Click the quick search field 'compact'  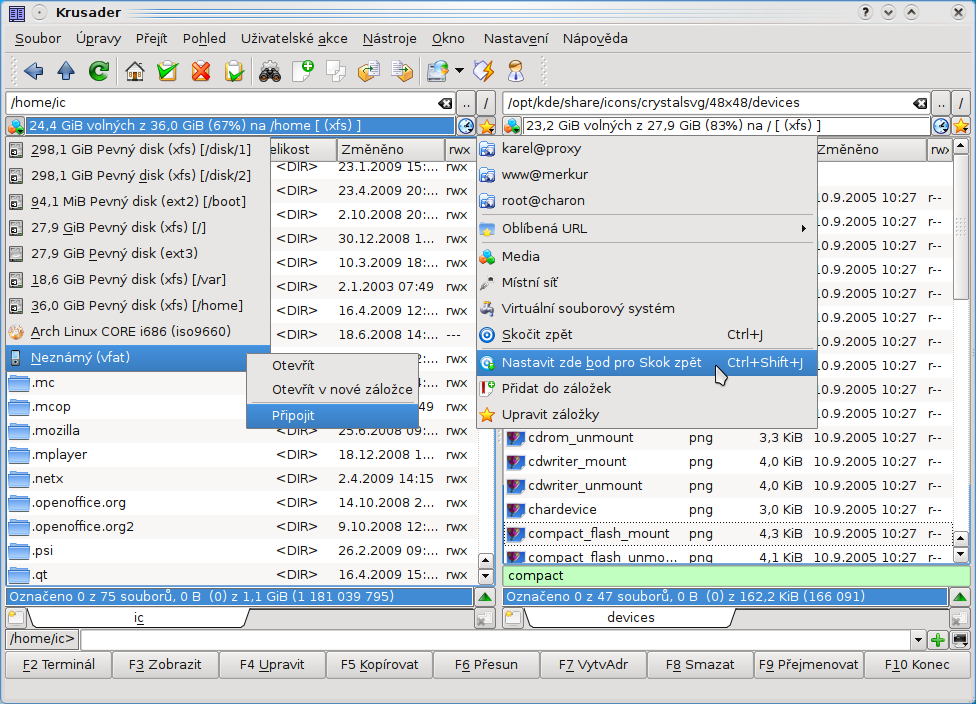pyautogui.click(x=736, y=576)
